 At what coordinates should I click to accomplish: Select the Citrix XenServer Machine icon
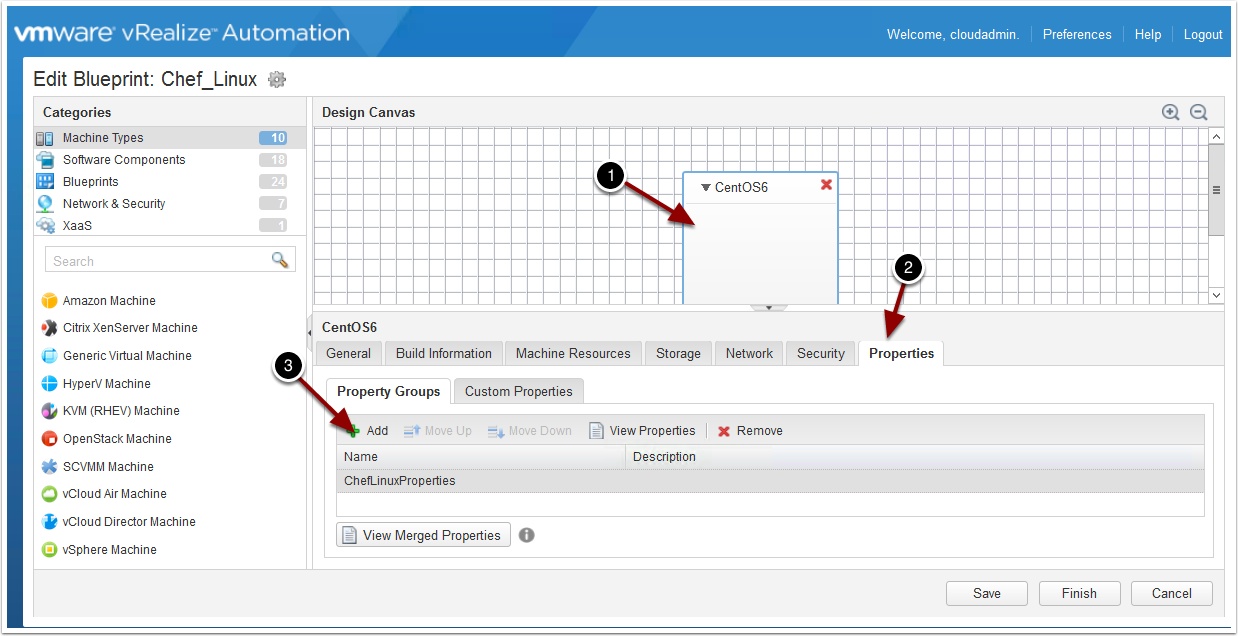click(49, 328)
